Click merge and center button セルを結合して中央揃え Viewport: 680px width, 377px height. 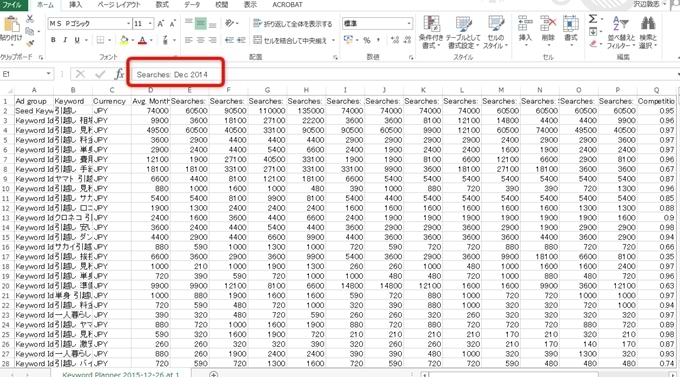tap(290, 40)
